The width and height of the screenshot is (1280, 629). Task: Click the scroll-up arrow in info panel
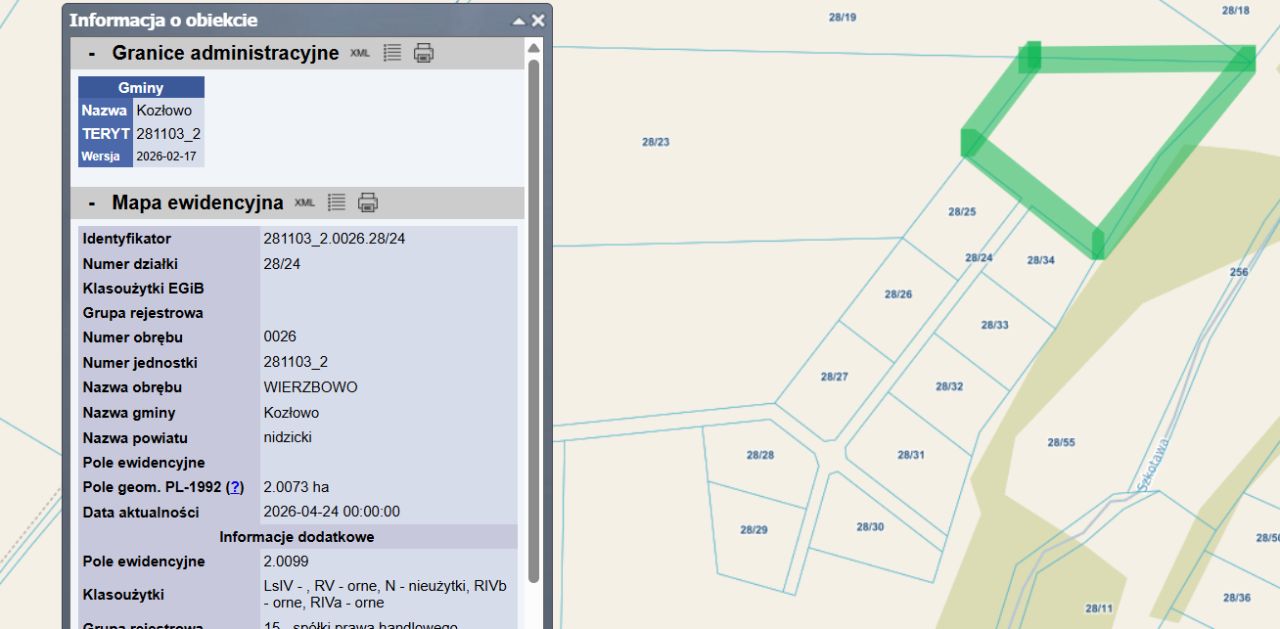coord(534,48)
